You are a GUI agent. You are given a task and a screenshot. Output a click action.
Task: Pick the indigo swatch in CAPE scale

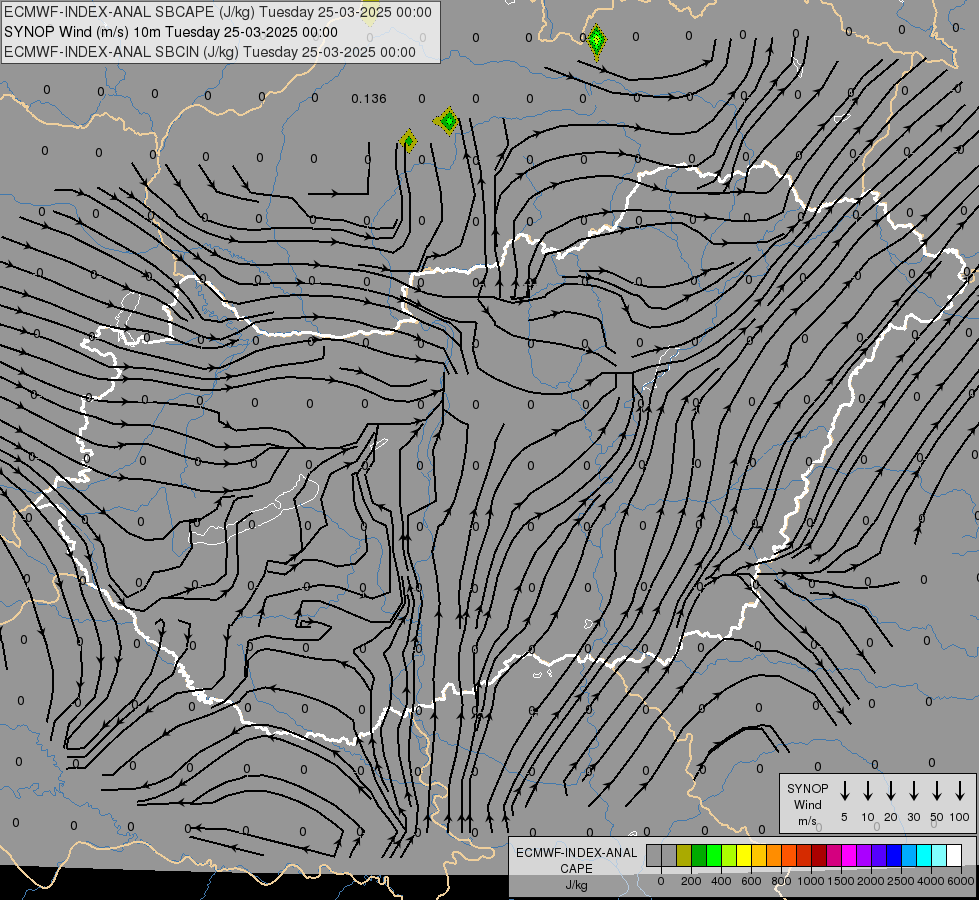[879, 855]
